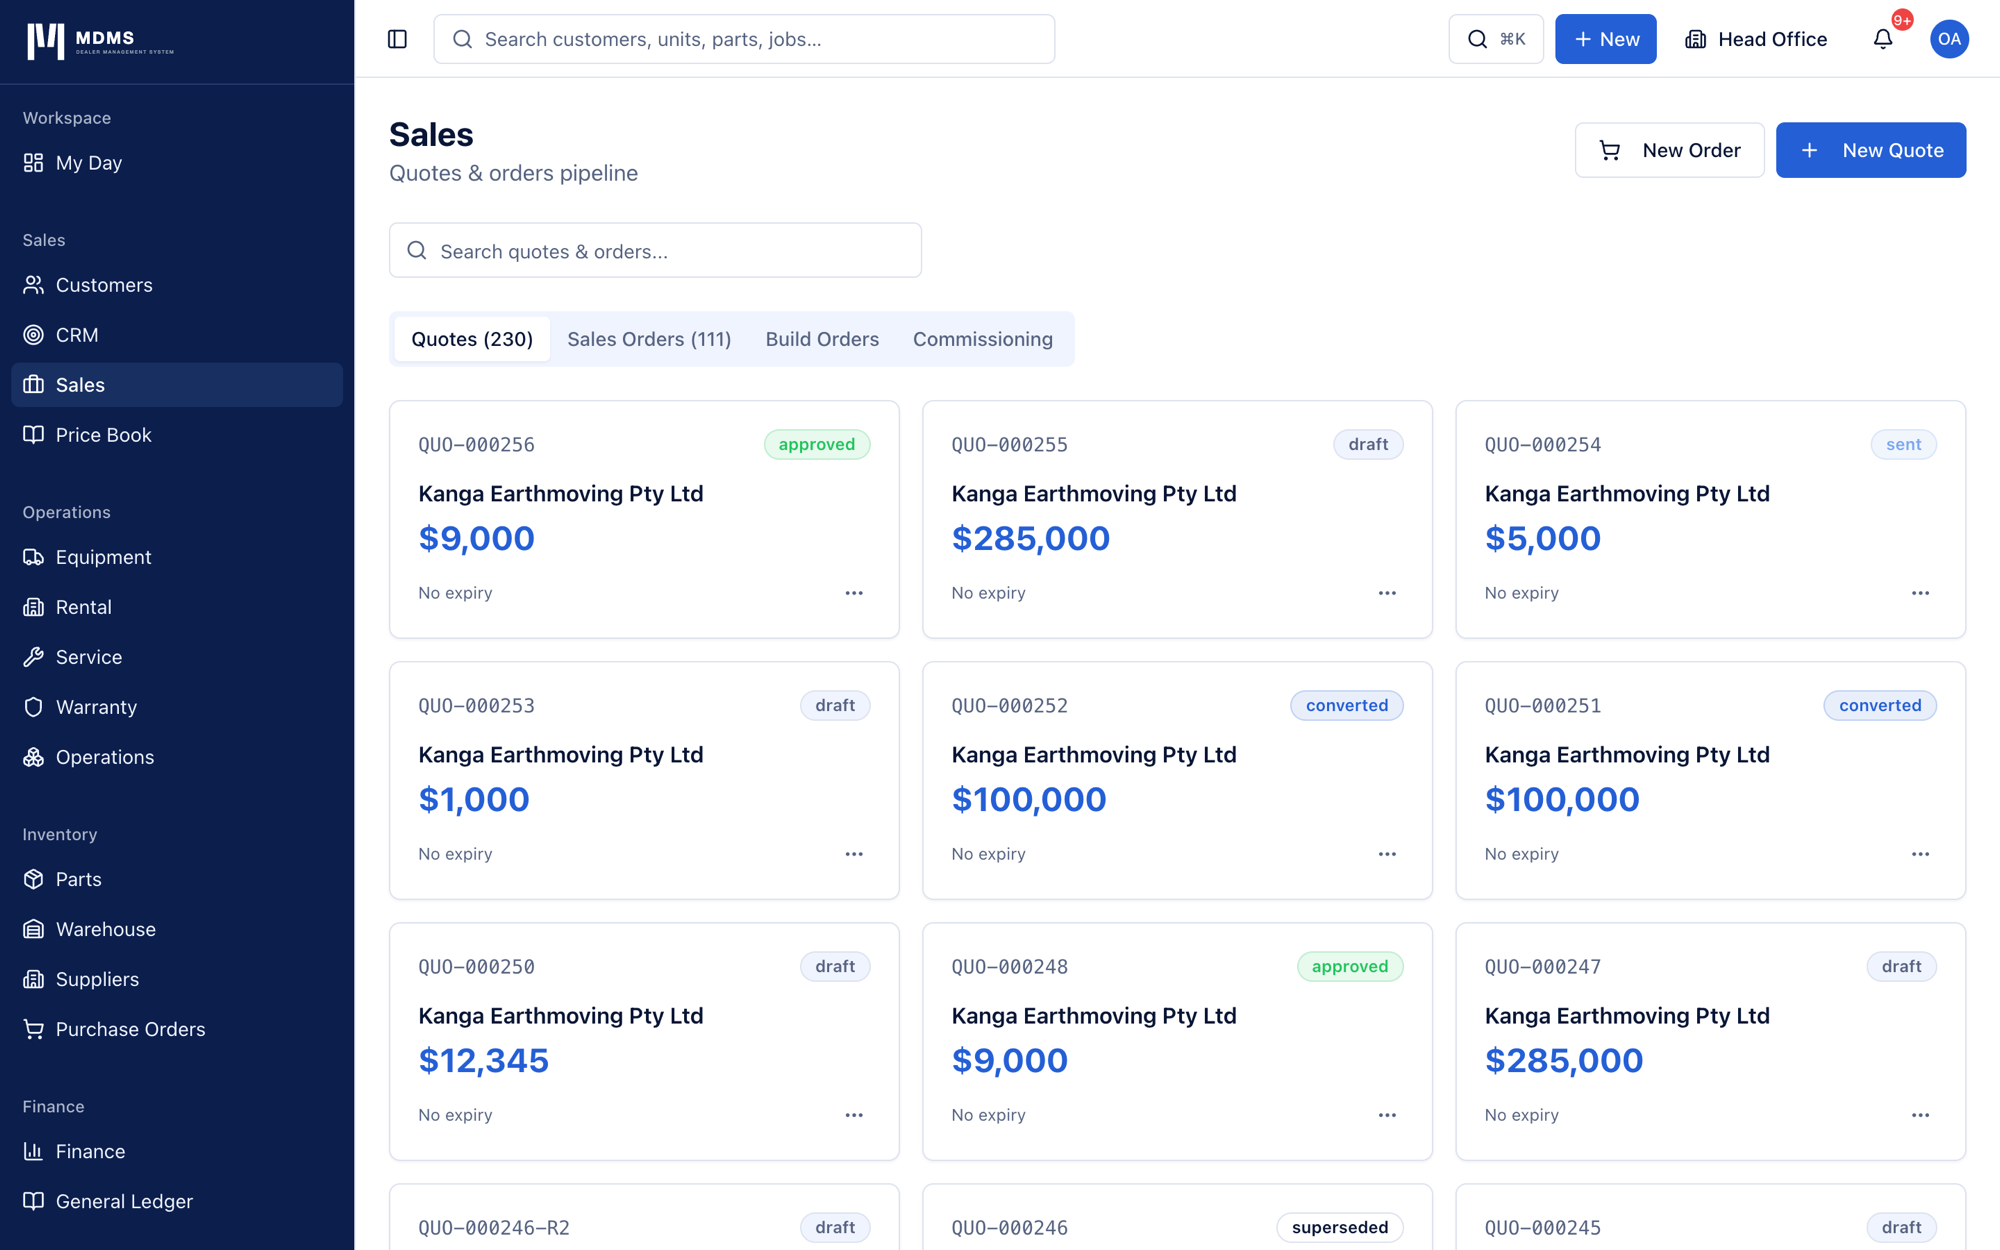Click the draft badge on QUO-000247

[1901, 966]
